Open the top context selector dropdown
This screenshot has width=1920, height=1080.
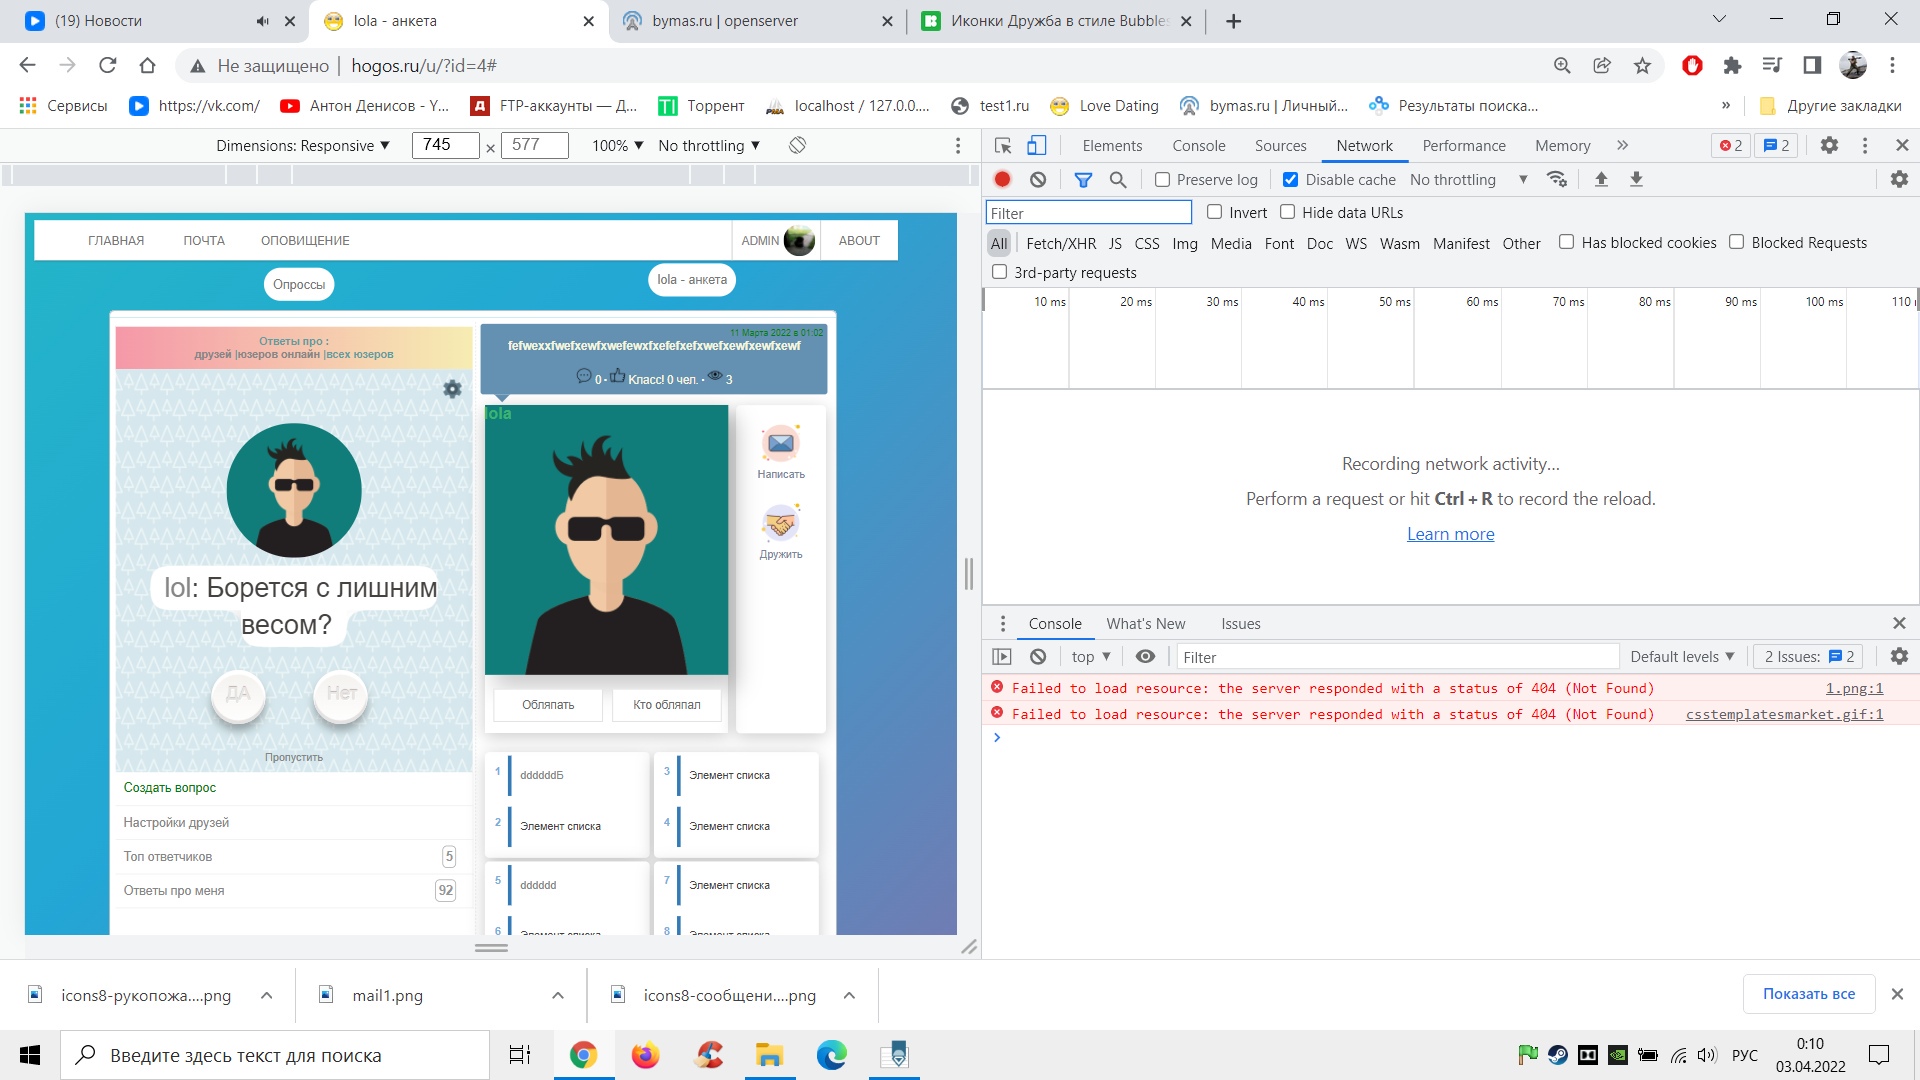pyautogui.click(x=1091, y=657)
